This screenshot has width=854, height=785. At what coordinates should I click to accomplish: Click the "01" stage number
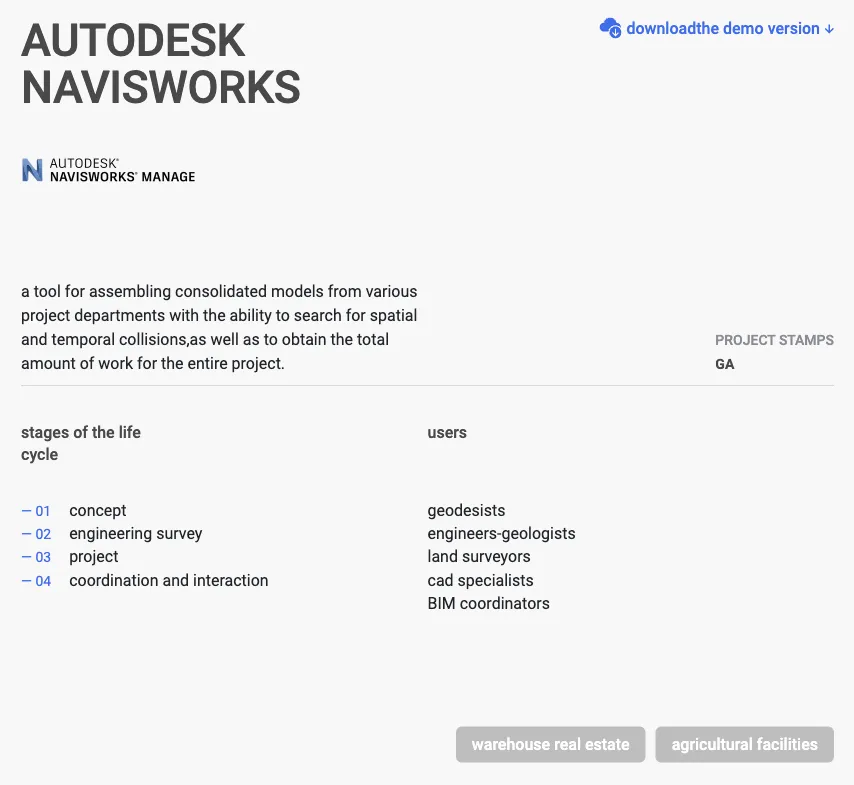(x=43, y=511)
